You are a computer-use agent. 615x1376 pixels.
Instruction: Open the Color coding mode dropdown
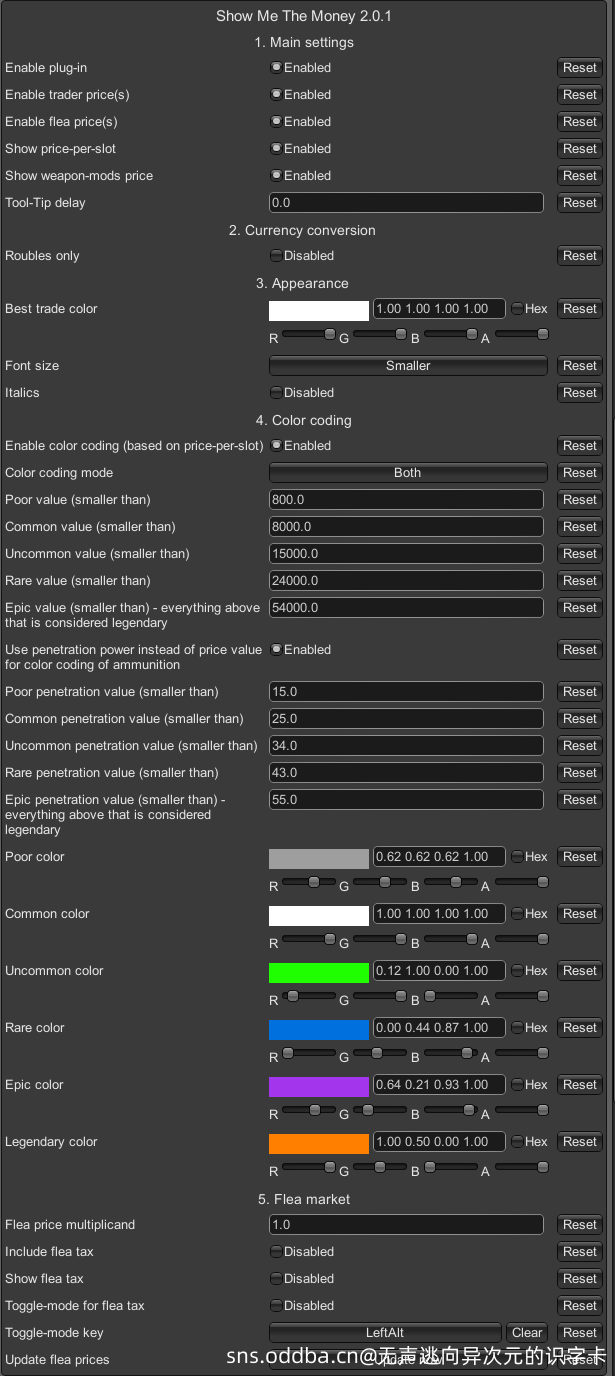pos(408,473)
